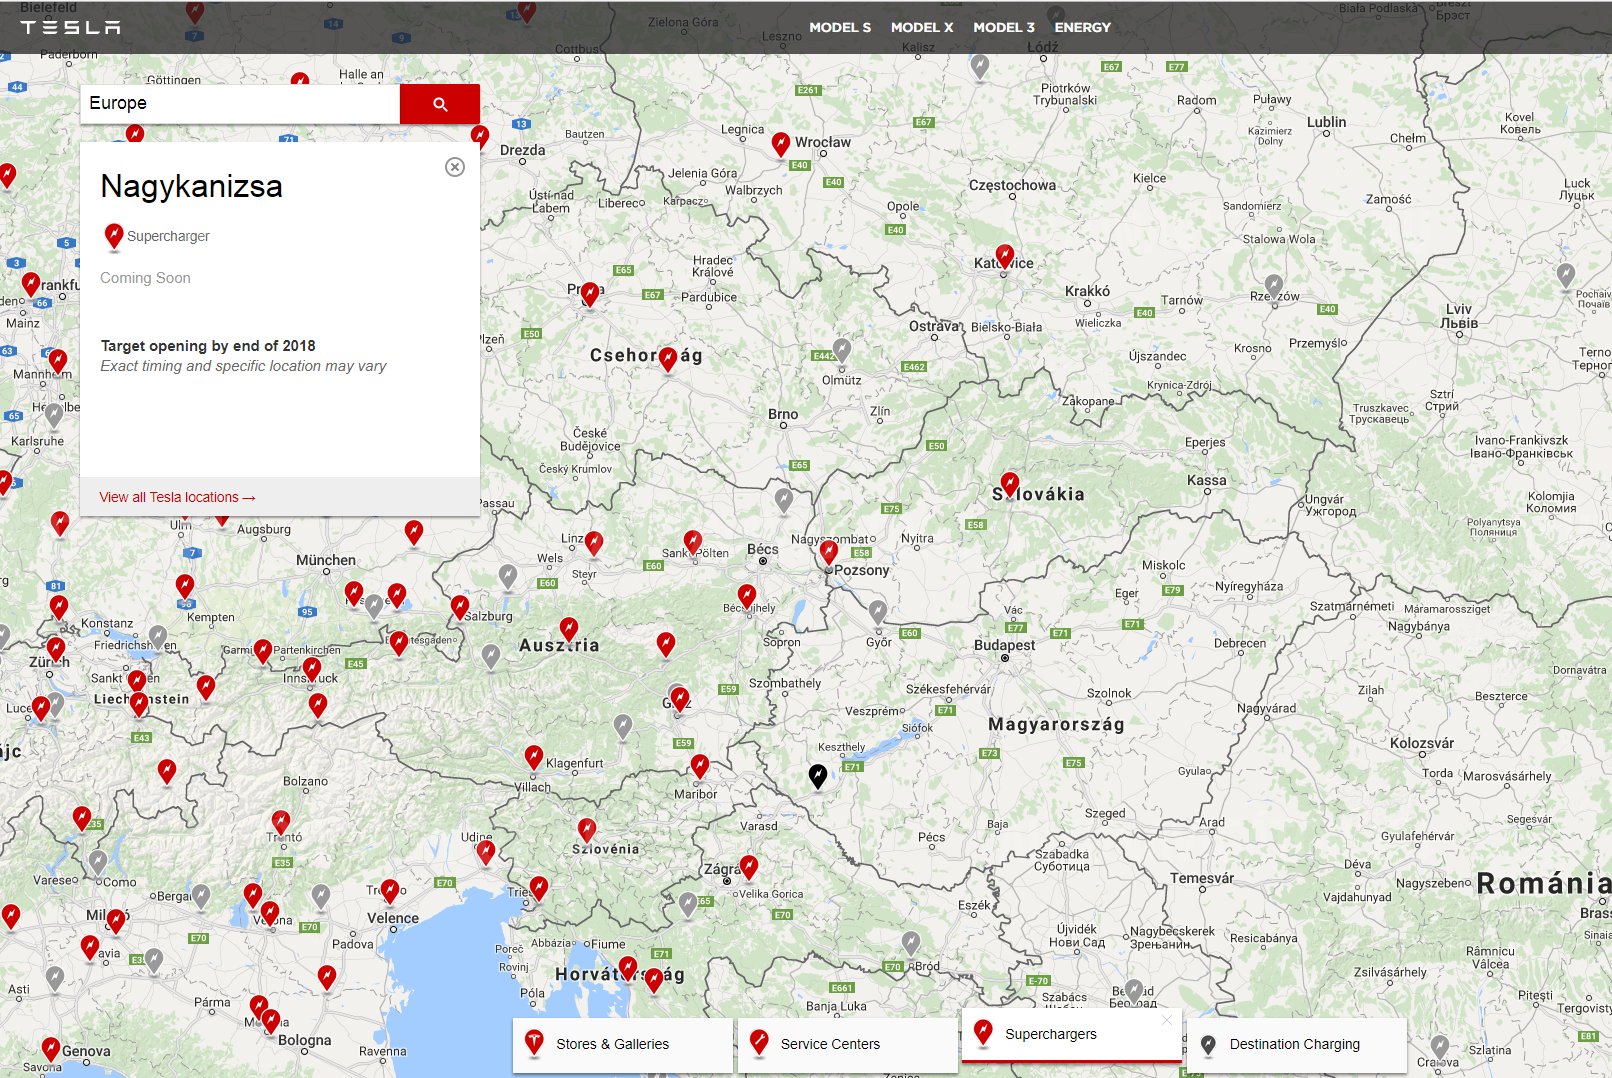Close the Nagykanizsa info panel
Viewport: 1612px width, 1078px height.
click(x=455, y=167)
